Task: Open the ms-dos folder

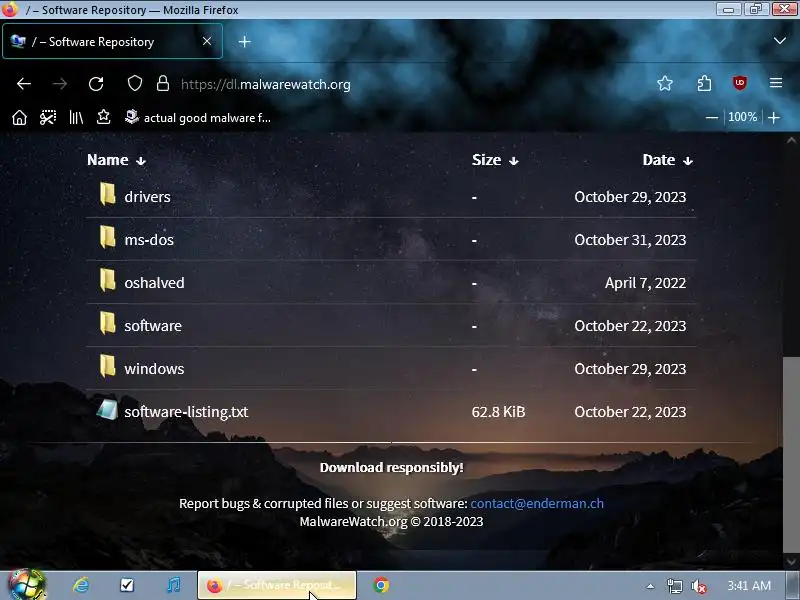Action: coord(149,240)
